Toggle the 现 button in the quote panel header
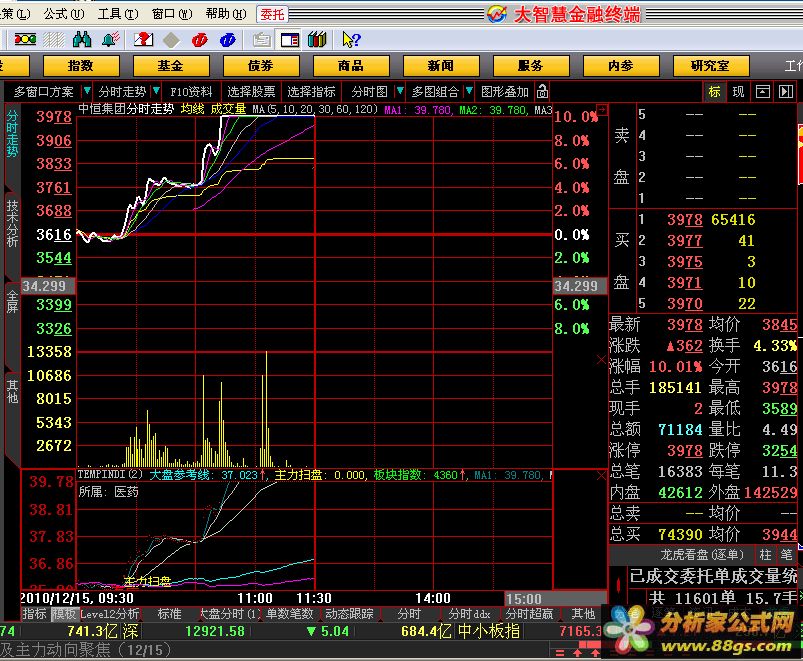Screen dimensions: 803x661 (x=738, y=92)
